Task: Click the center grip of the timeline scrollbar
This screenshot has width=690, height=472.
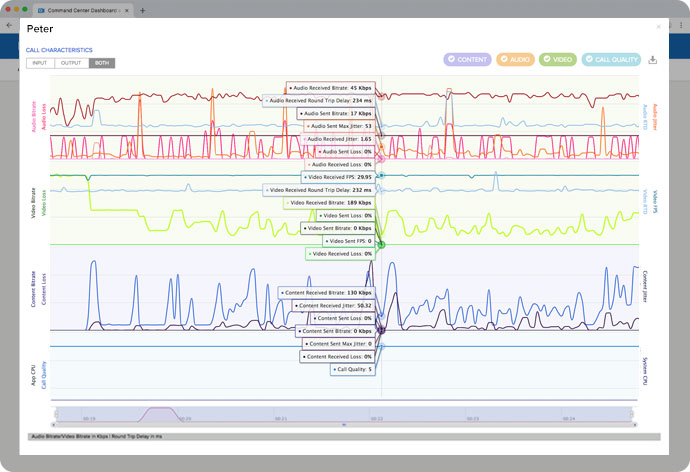Action: [x=344, y=425]
